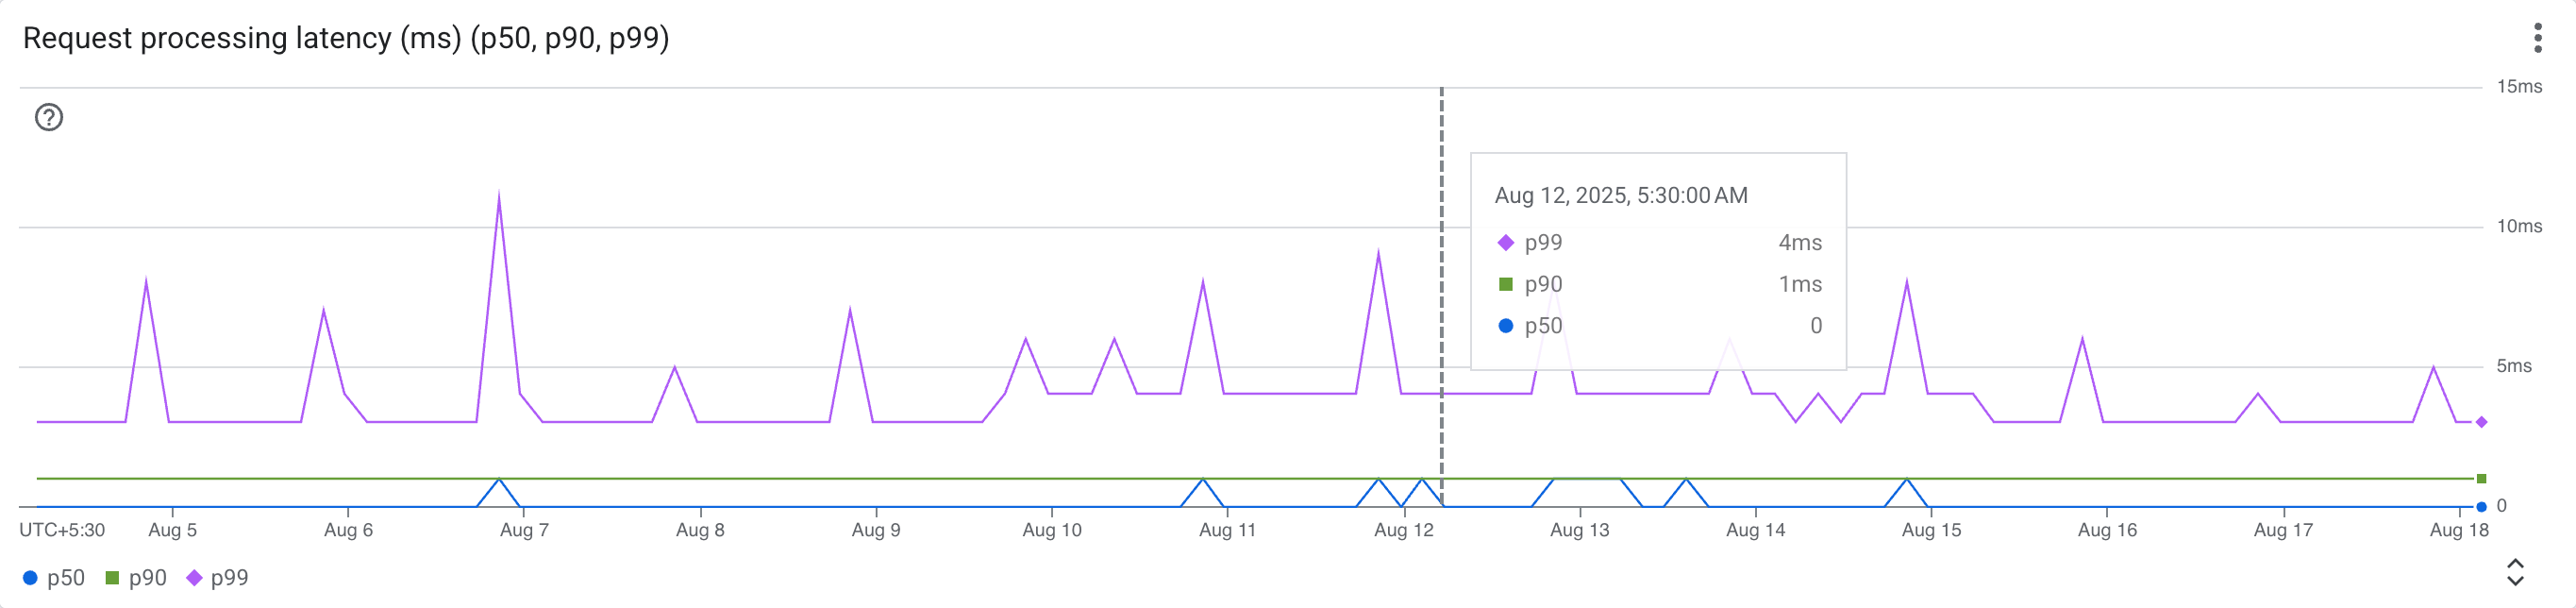Click the p50 blue dot legend marker
This screenshot has height=608, width=2576.
coord(30,577)
